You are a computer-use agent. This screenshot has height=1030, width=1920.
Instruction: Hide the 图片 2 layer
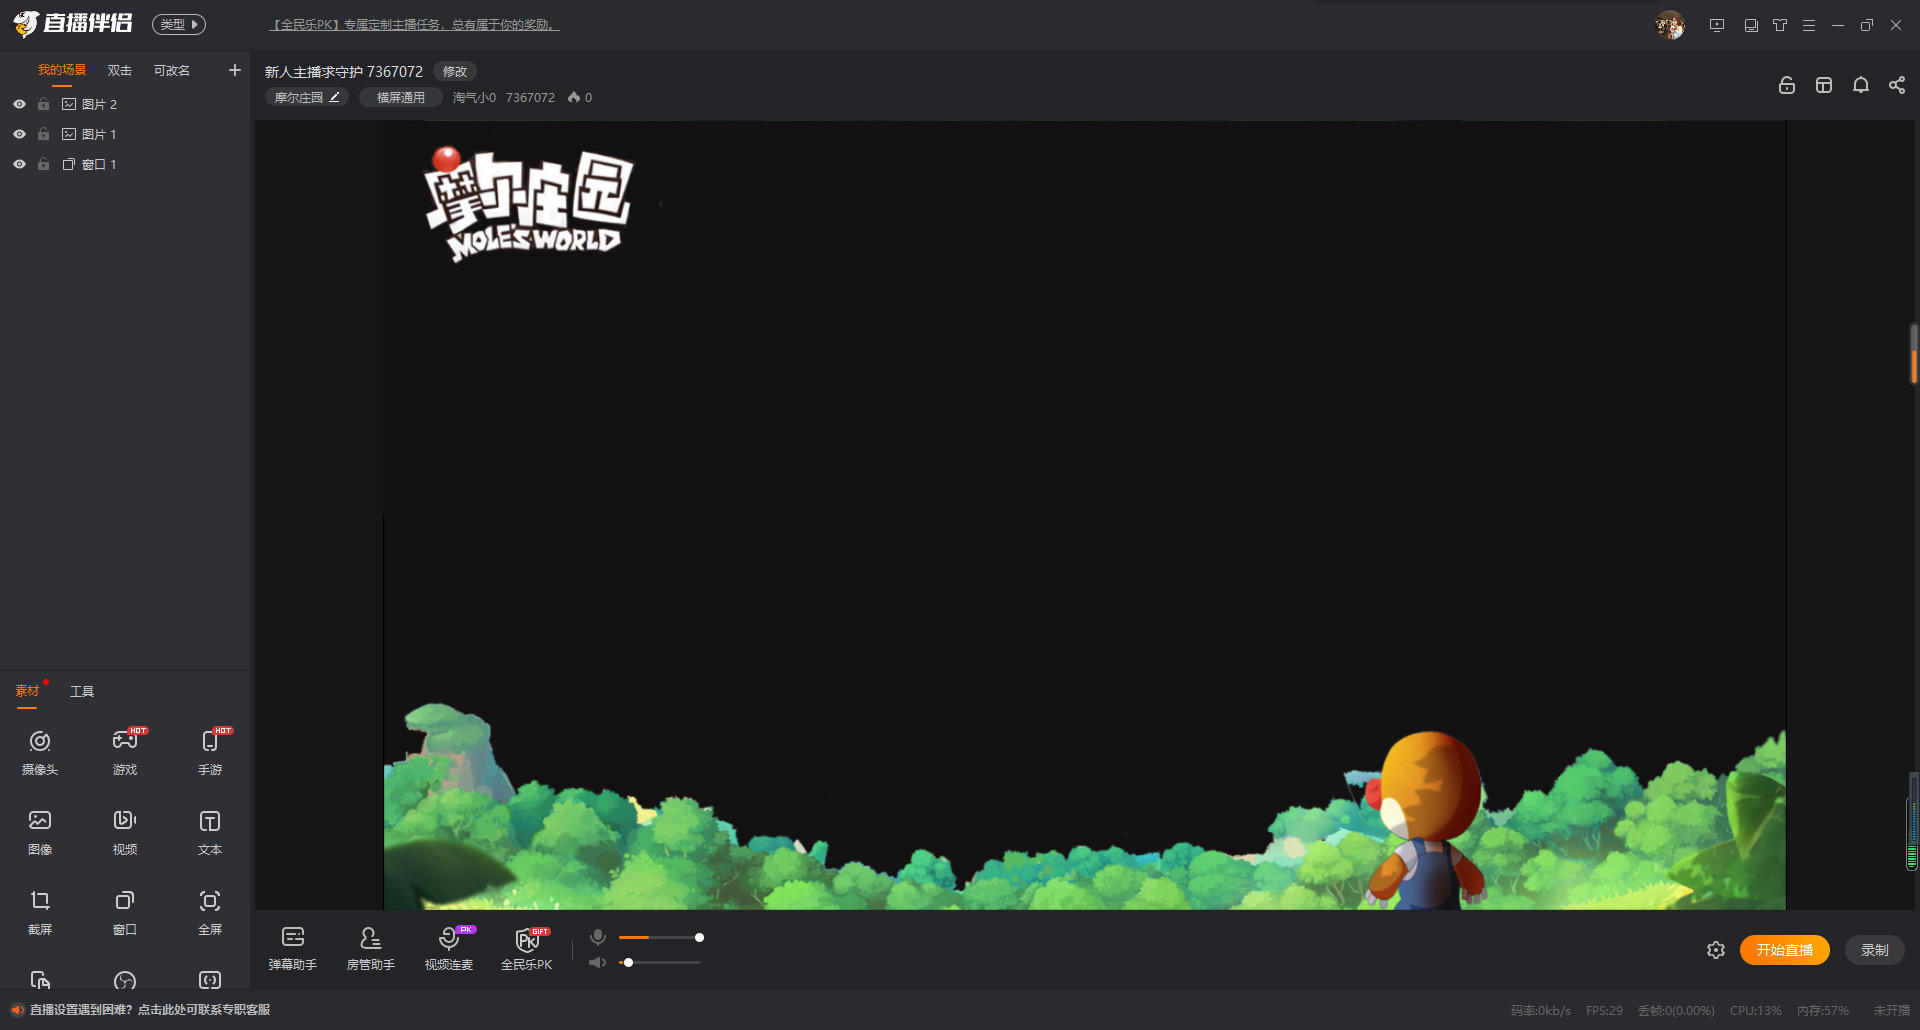click(19, 104)
